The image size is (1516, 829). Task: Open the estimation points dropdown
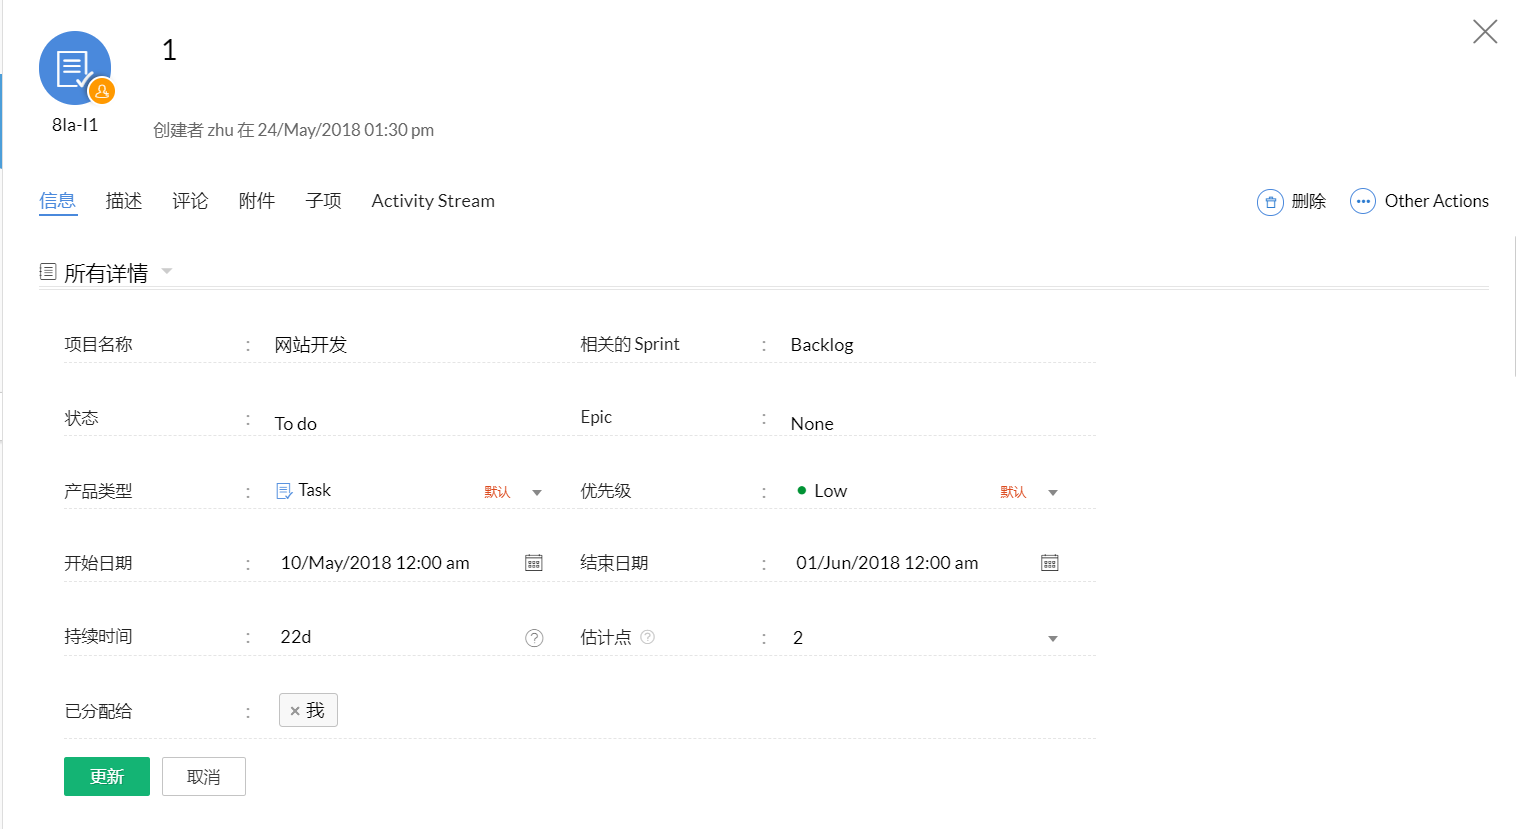(1052, 638)
